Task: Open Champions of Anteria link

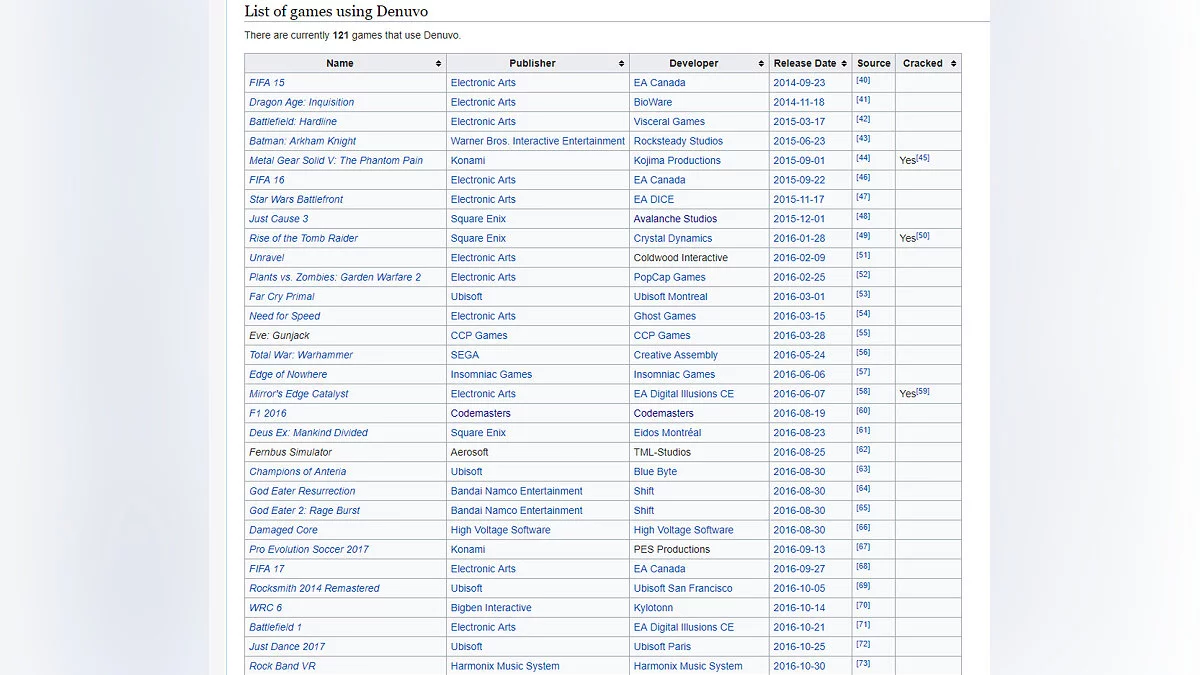Action: pyautogui.click(x=298, y=472)
